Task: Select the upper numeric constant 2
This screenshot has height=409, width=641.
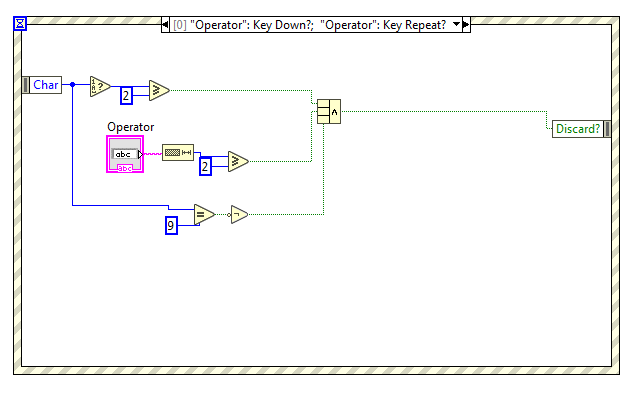Action: [126, 96]
